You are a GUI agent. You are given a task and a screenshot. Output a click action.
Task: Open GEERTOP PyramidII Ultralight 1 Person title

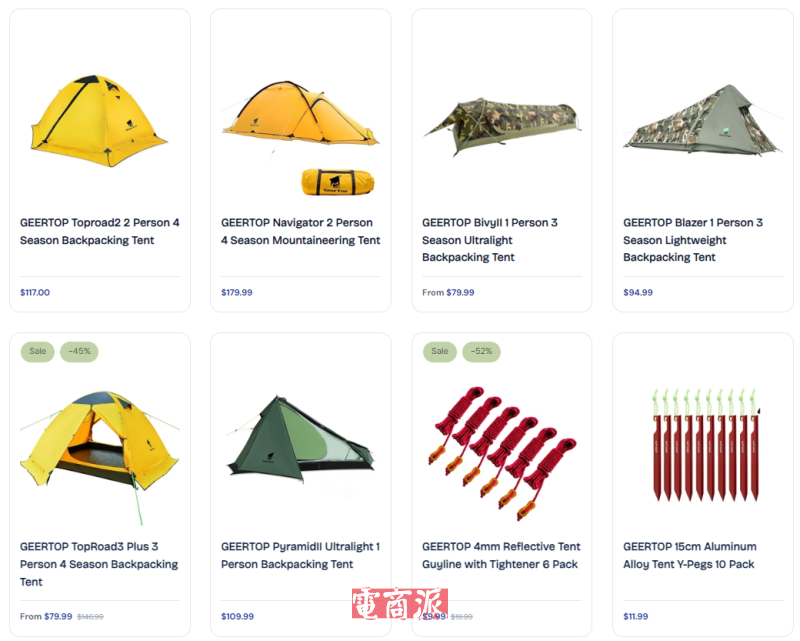pos(301,555)
